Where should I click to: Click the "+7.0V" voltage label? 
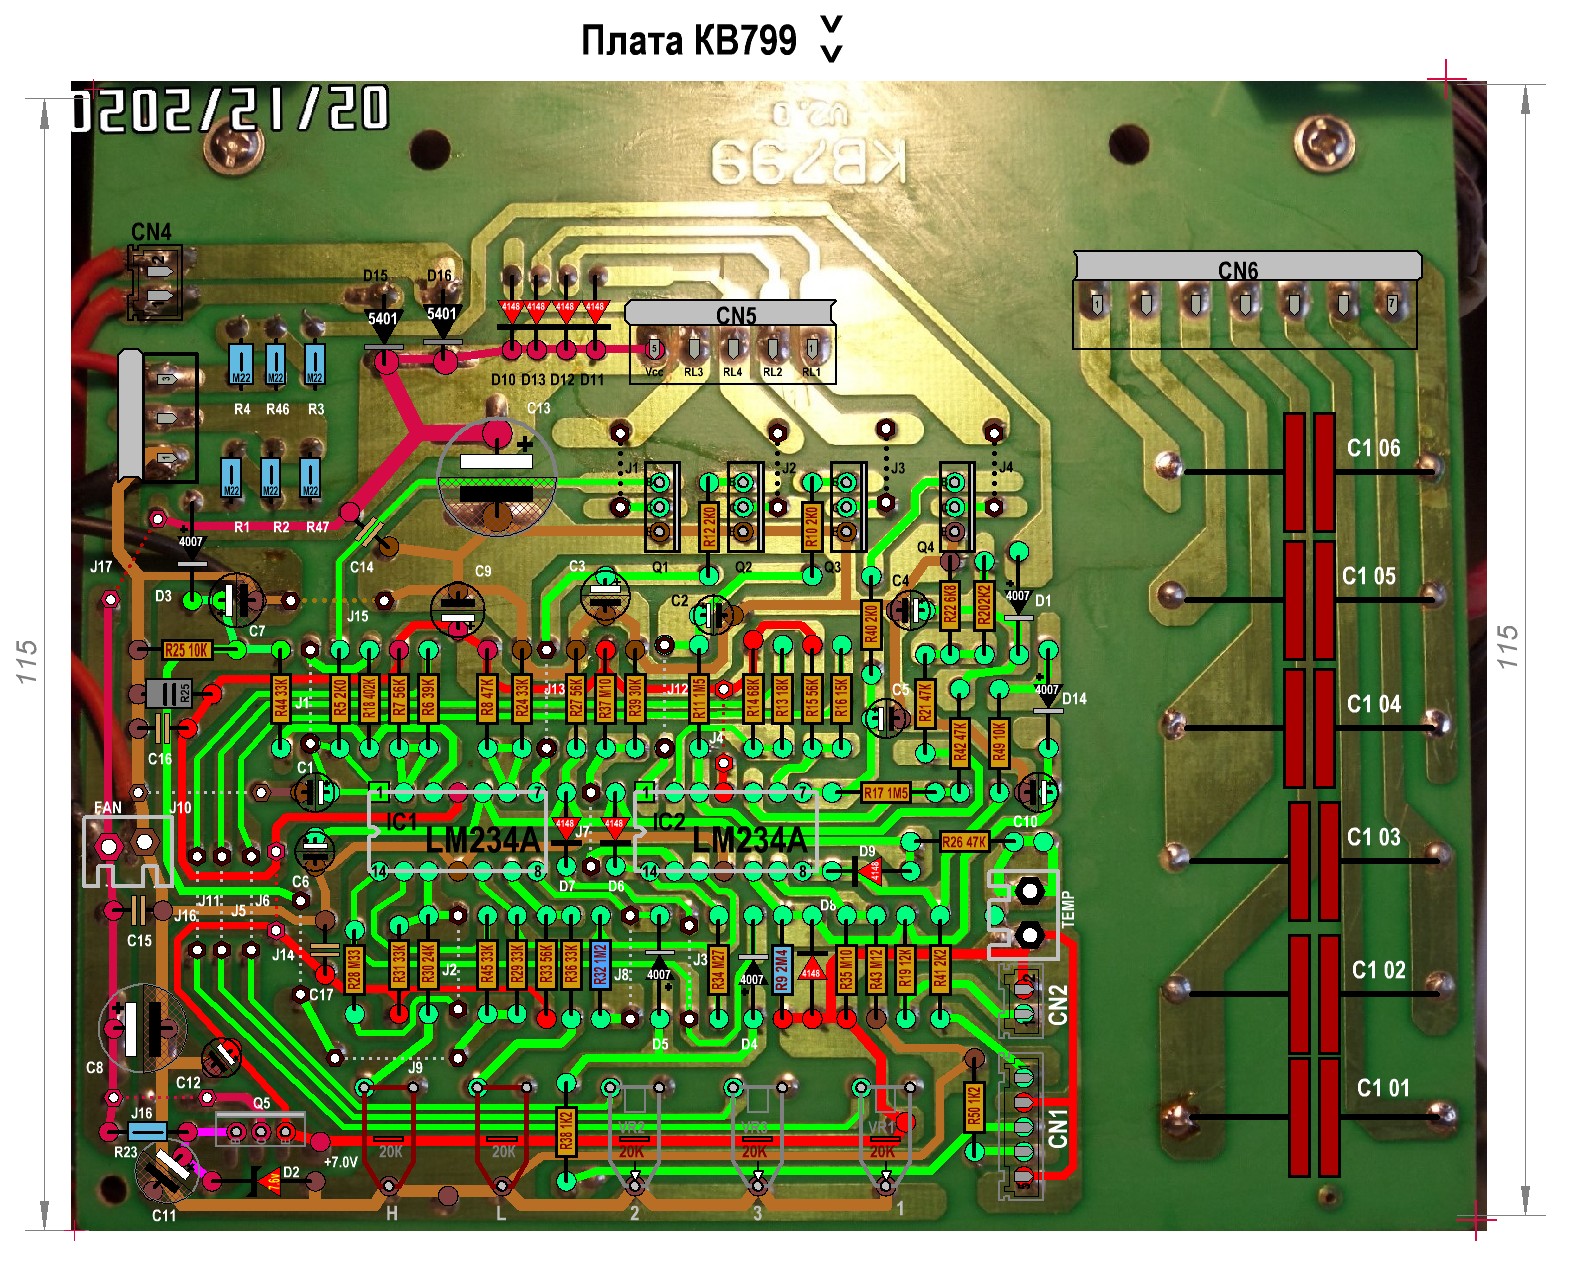pos(340,1162)
